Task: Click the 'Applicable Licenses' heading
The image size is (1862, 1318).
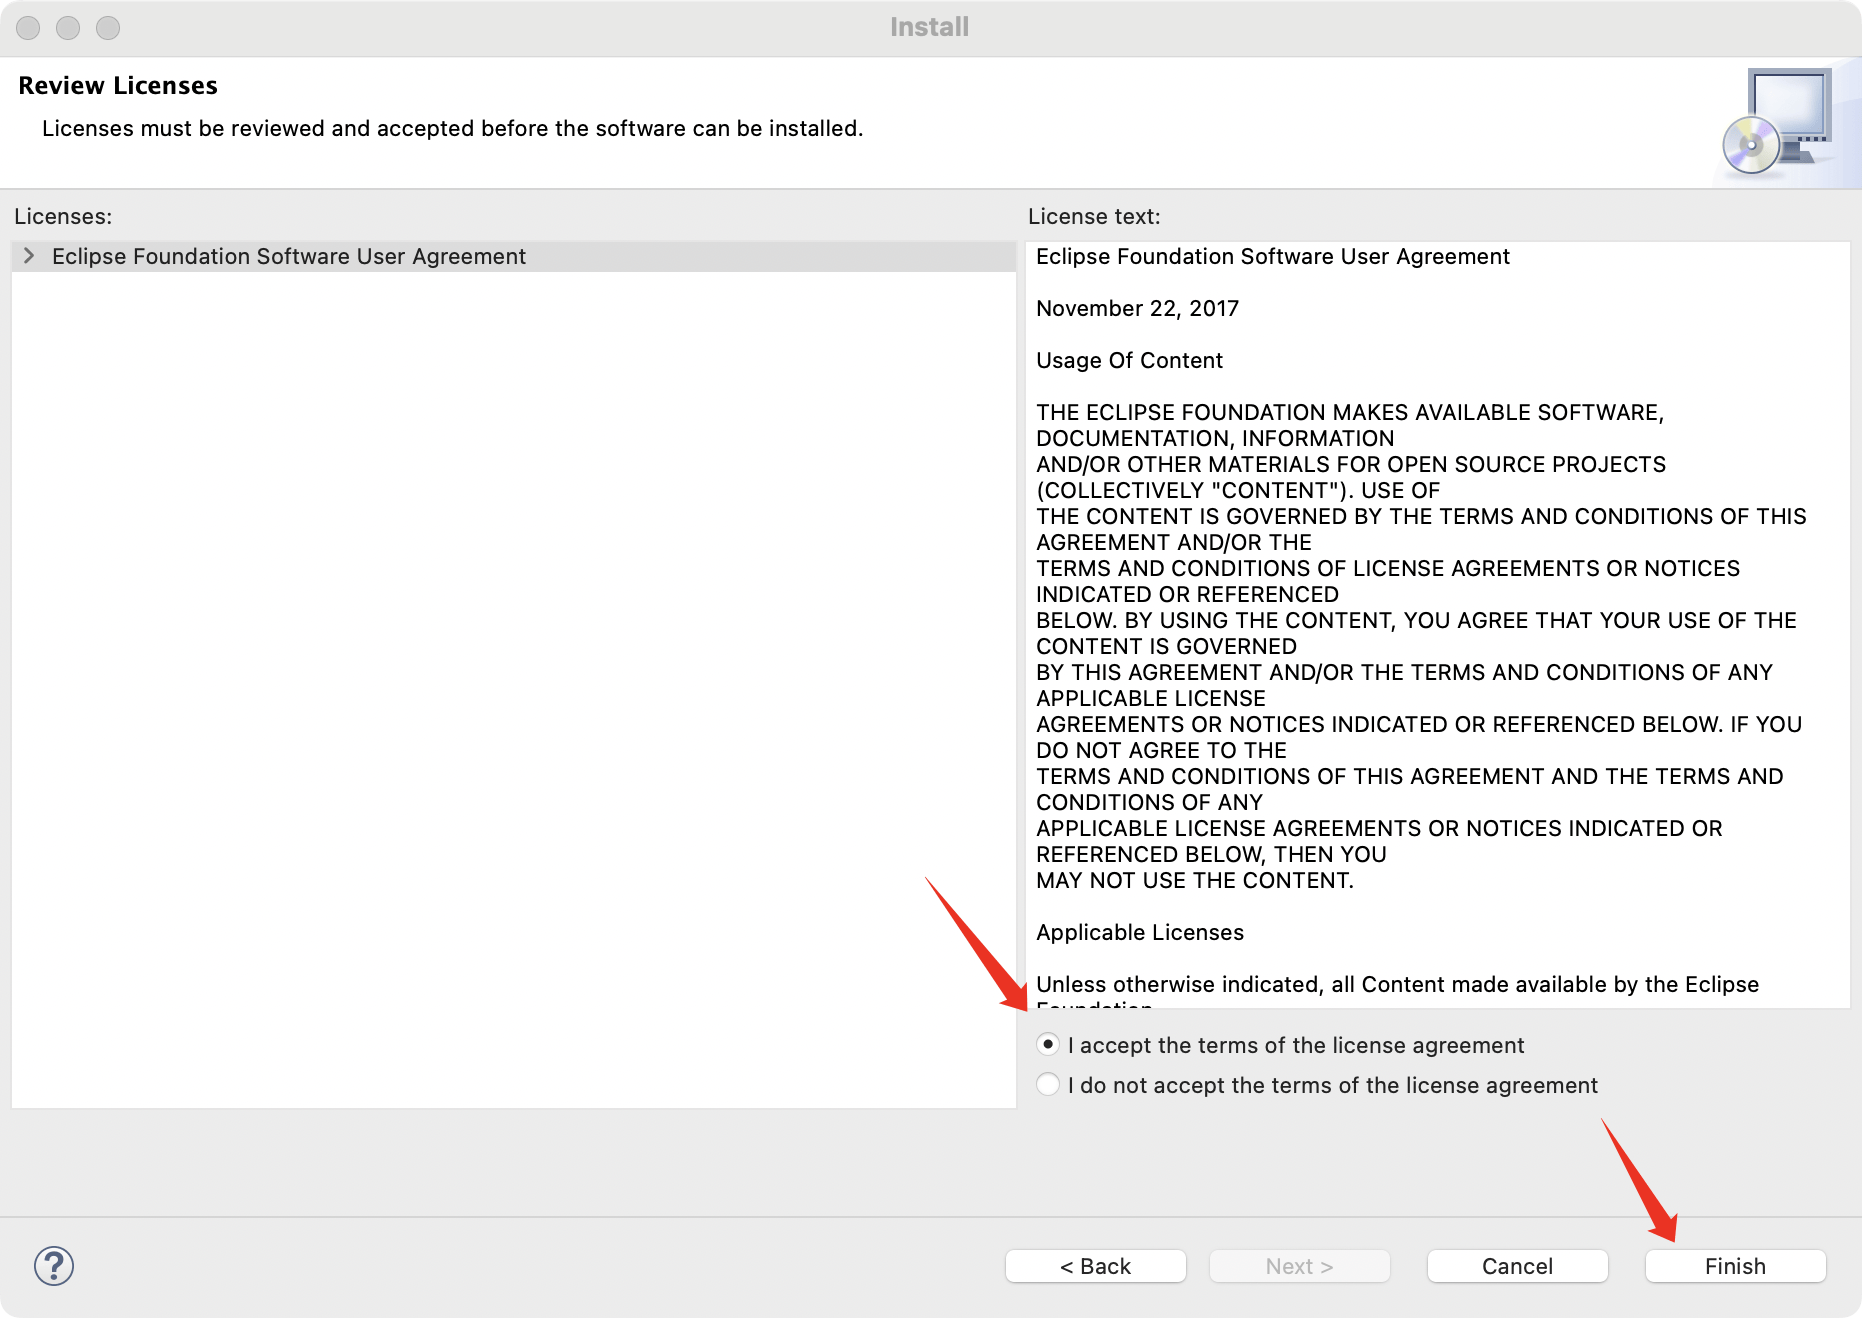Action: click(x=1139, y=932)
